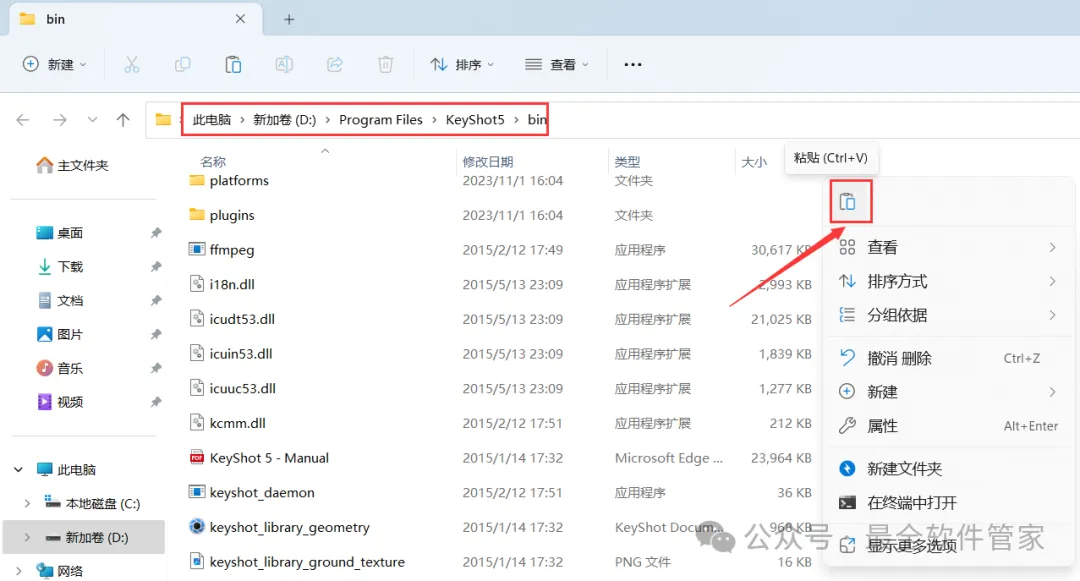Select 属性 in context menu
This screenshot has height=581, width=1080.
click(x=948, y=425)
